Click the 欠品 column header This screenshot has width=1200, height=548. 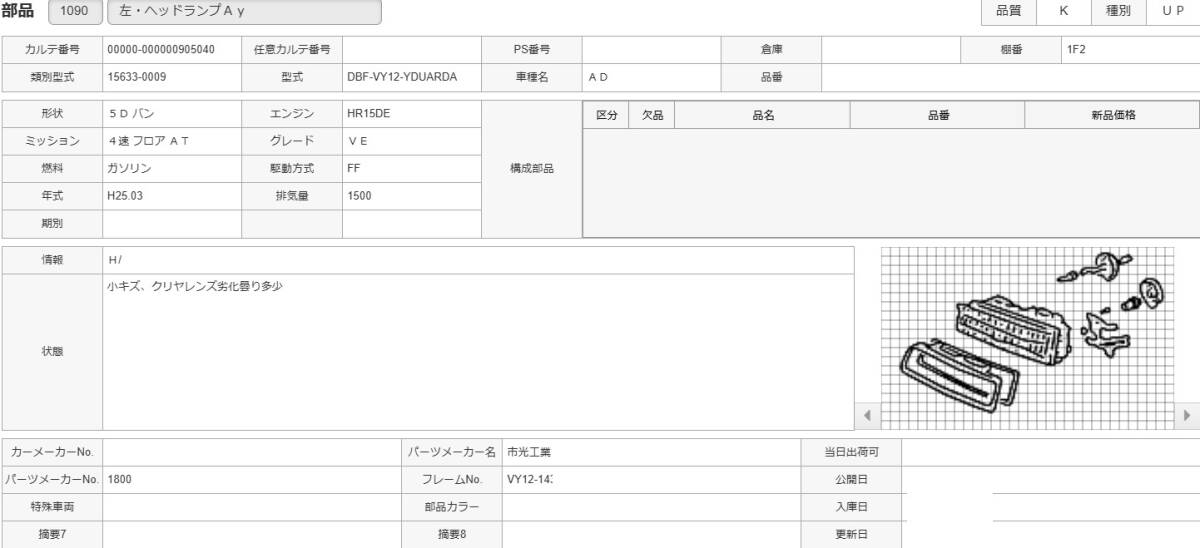click(653, 115)
